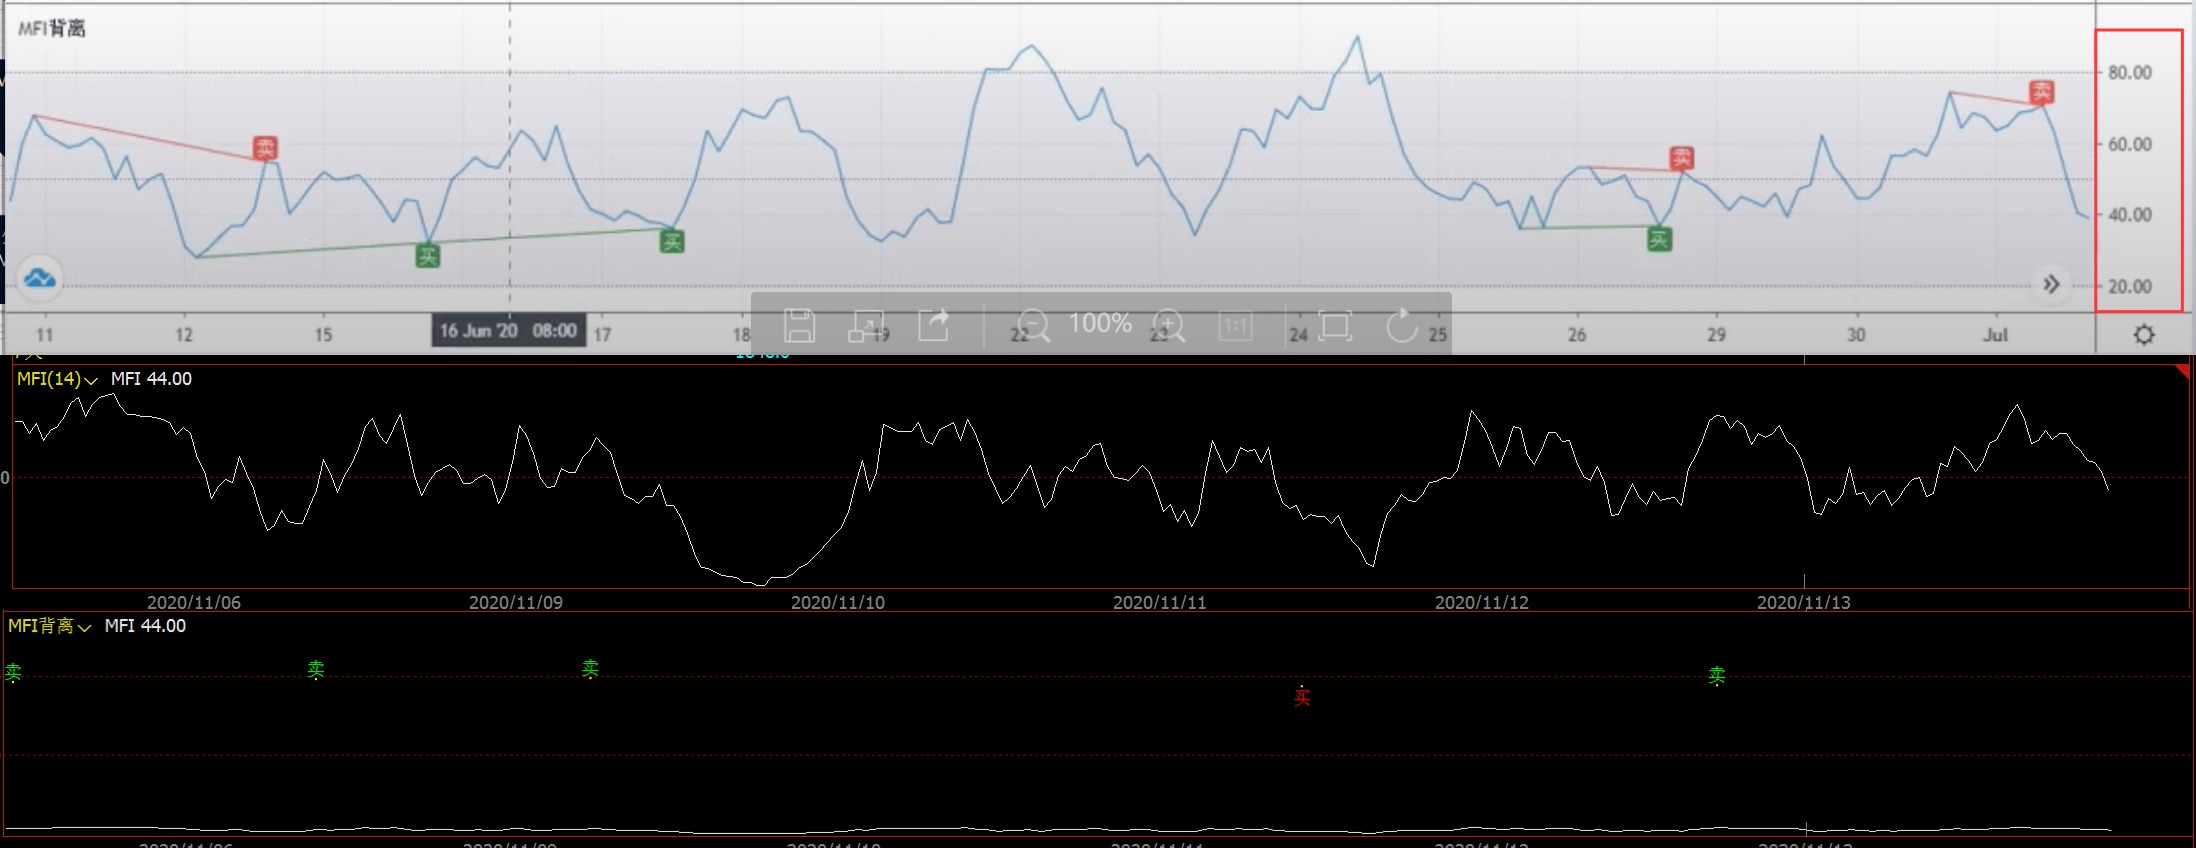The height and width of the screenshot is (848, 2196).
Task: Toggle the fit-to-screen frame icon
Action: pos(1334,325)
